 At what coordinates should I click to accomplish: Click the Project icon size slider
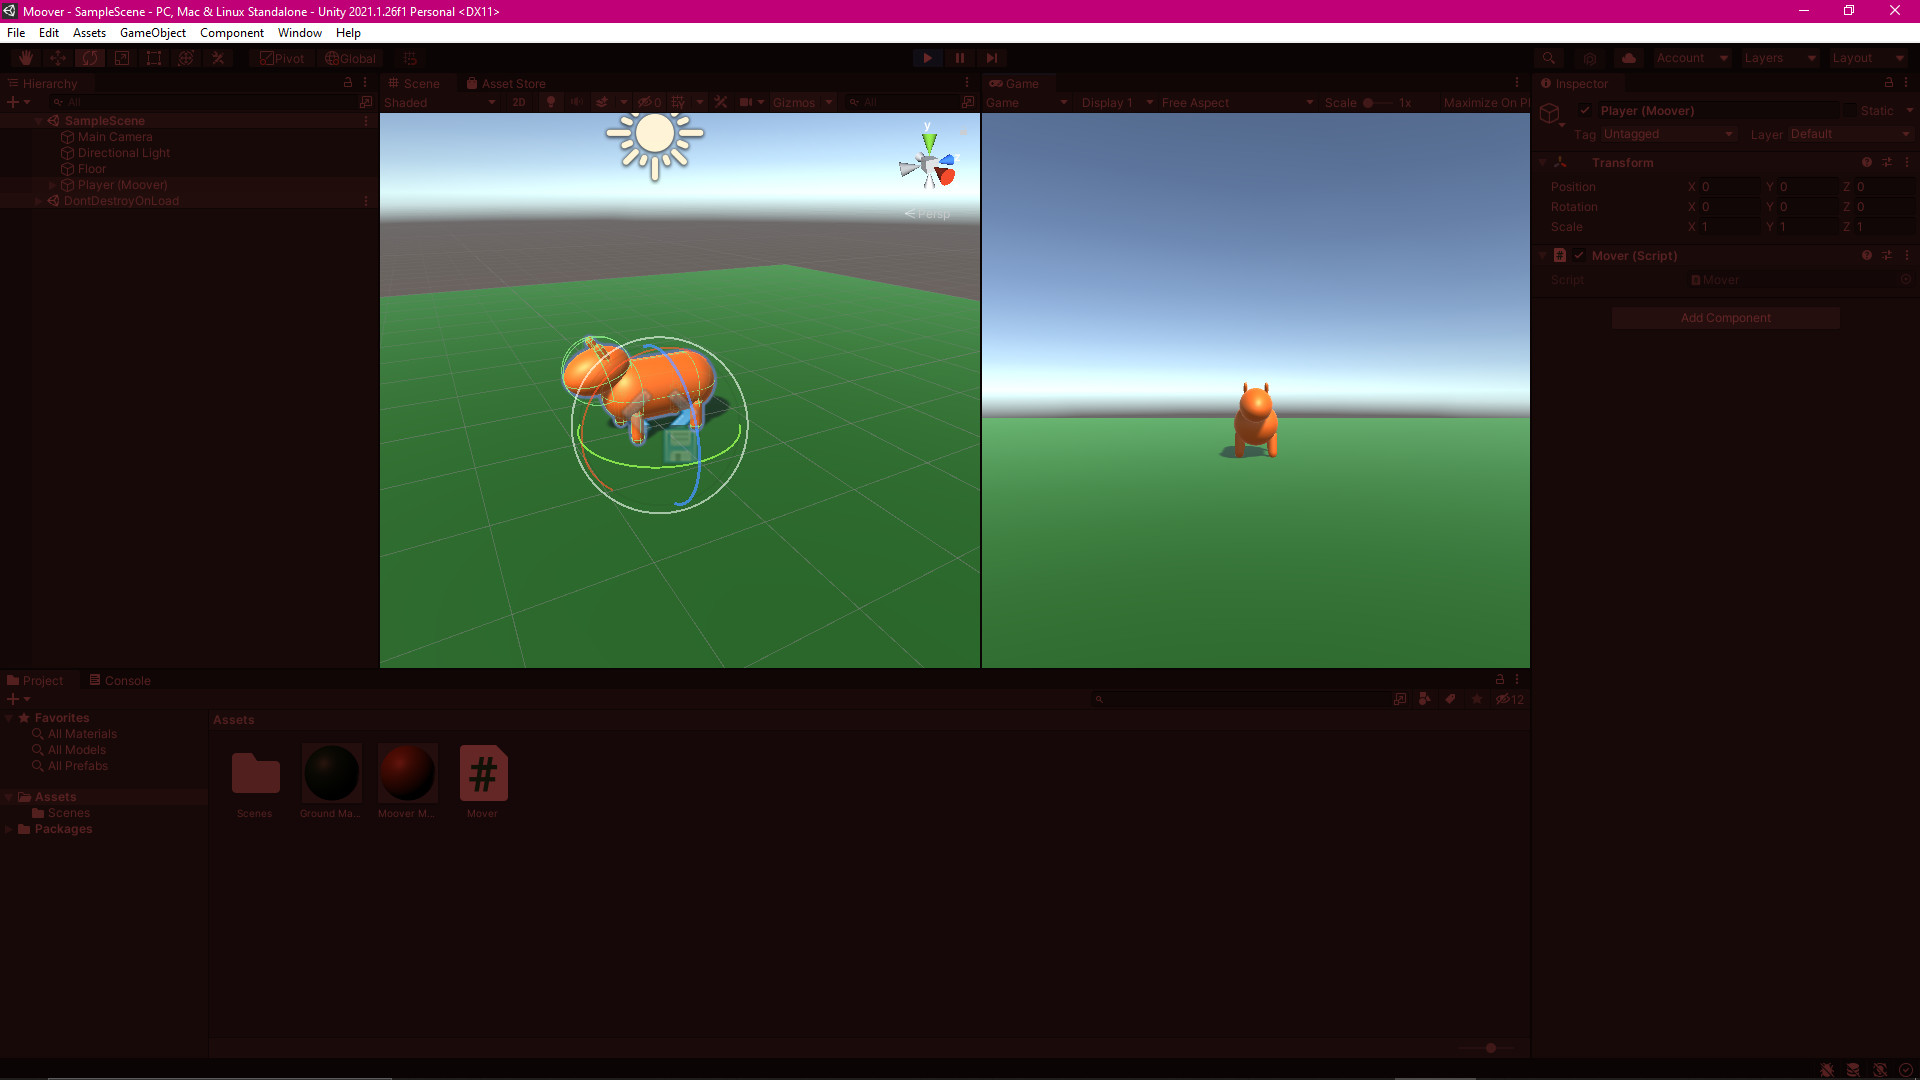[1490, 1048]
